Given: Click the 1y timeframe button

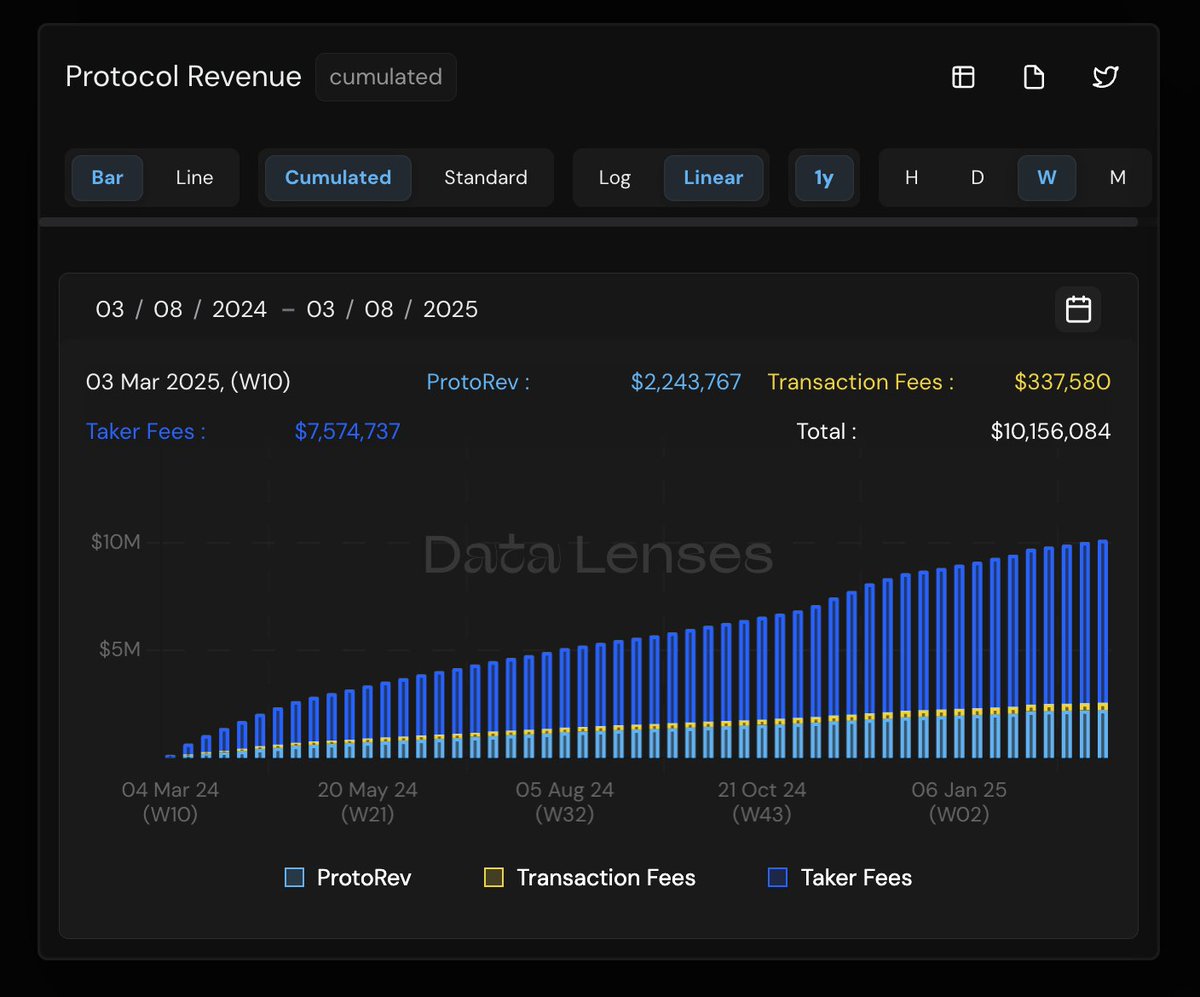Looking at the screenshot, I should pyautogui.click(x=824, y=177).
